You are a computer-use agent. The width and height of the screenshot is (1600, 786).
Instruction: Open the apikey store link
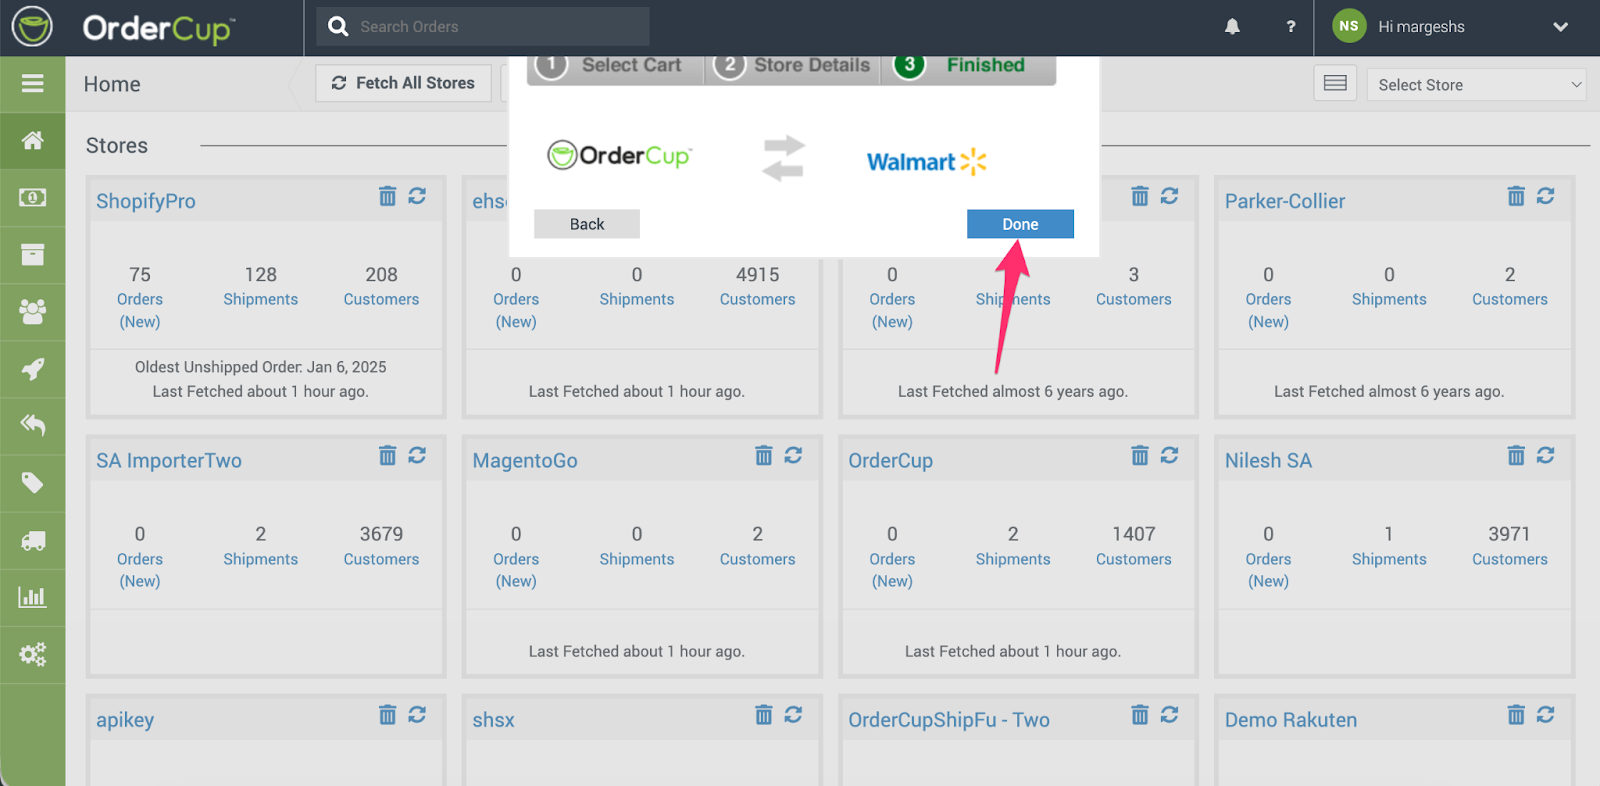(125, 720)
